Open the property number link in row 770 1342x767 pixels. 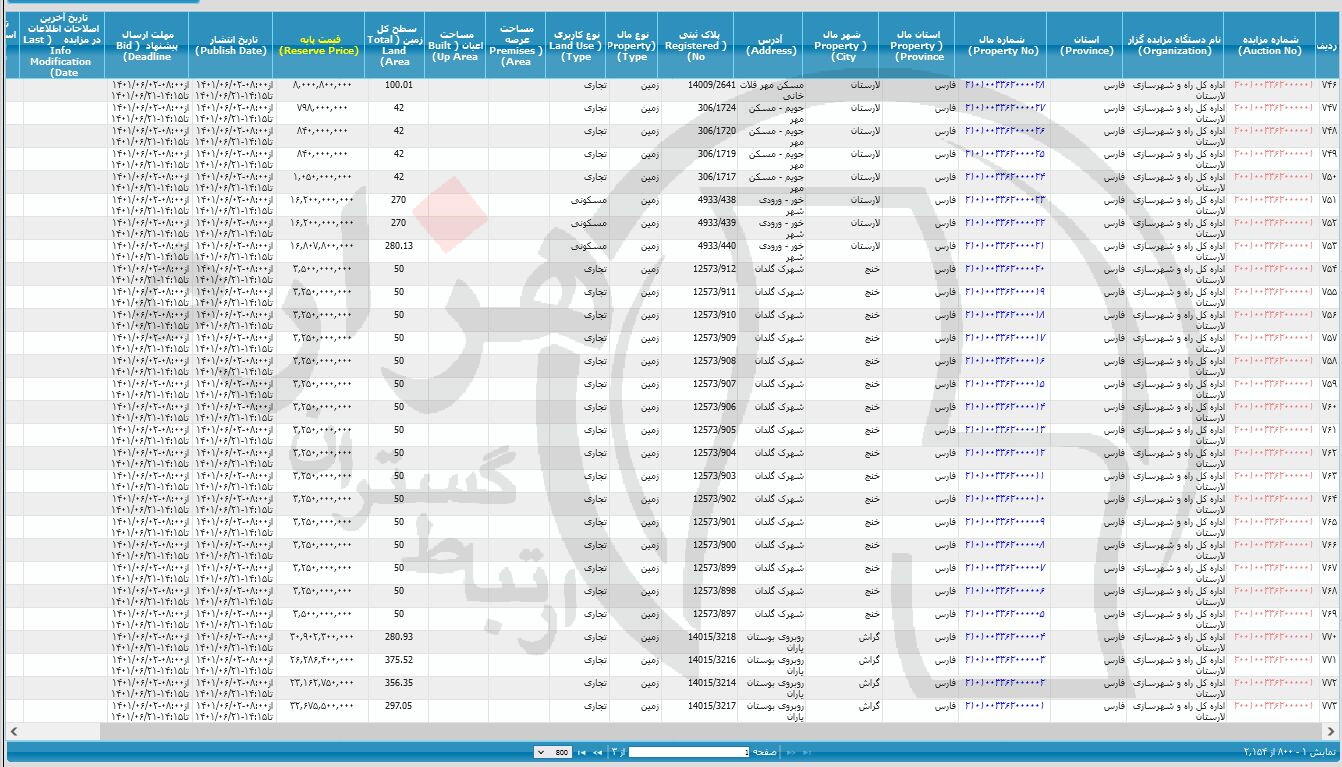coord(1005,636)
